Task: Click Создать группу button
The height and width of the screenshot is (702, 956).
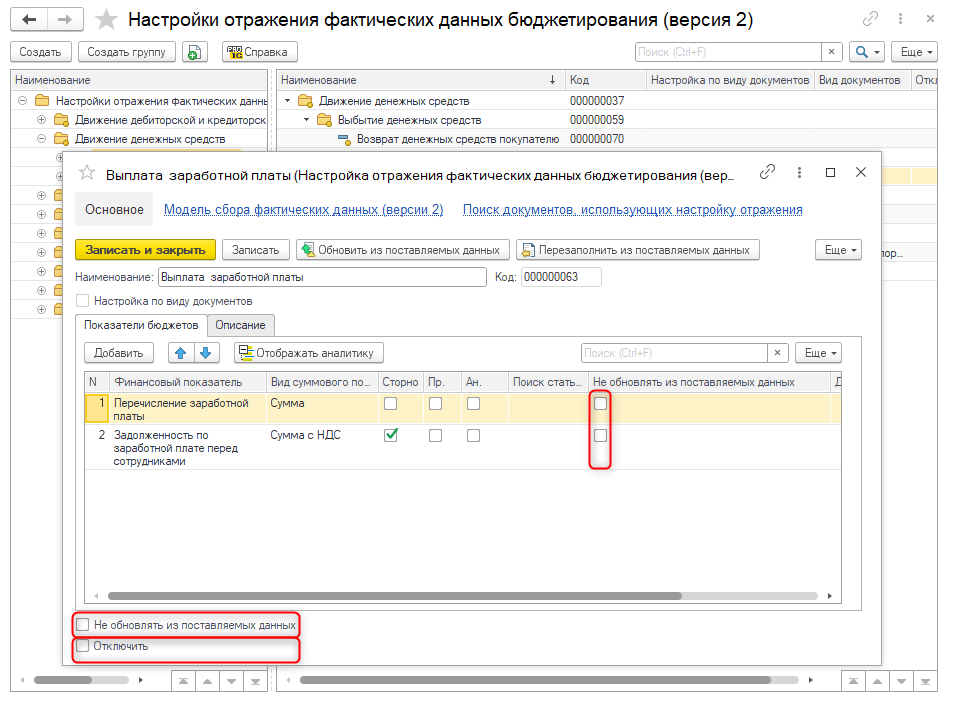Action: click(126, 52)
